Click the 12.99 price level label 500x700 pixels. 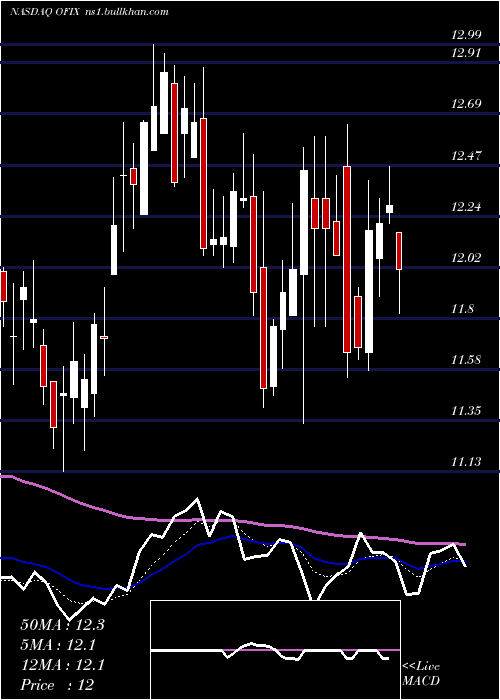[x=466, y=34]
